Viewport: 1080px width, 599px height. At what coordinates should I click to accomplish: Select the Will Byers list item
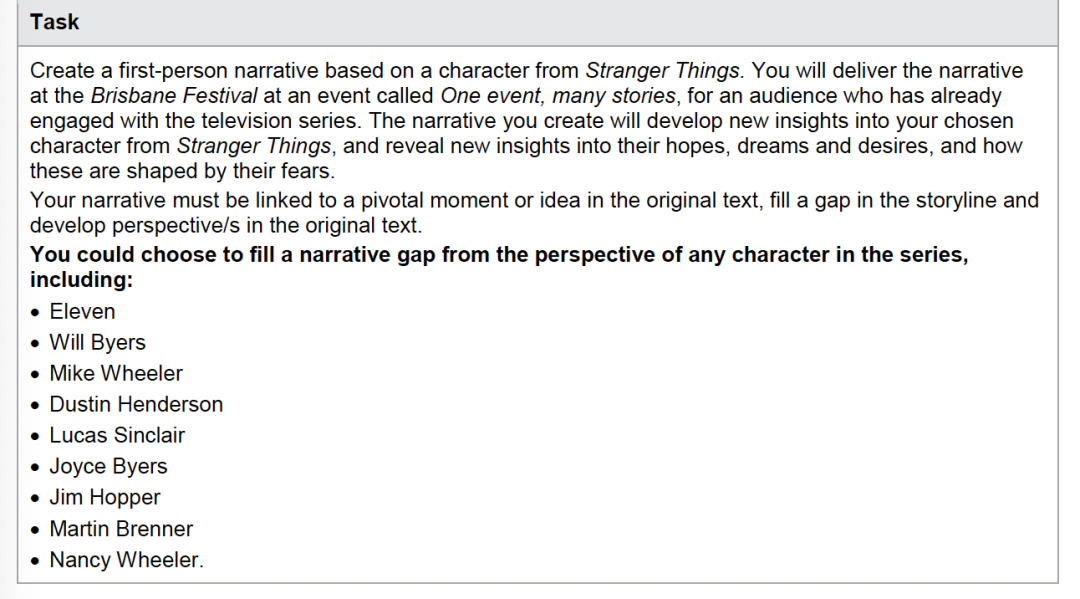(97, 342)
